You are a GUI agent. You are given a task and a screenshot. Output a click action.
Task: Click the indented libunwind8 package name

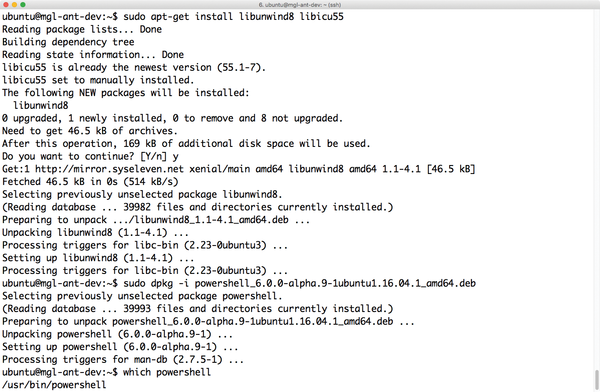(41, 105)
